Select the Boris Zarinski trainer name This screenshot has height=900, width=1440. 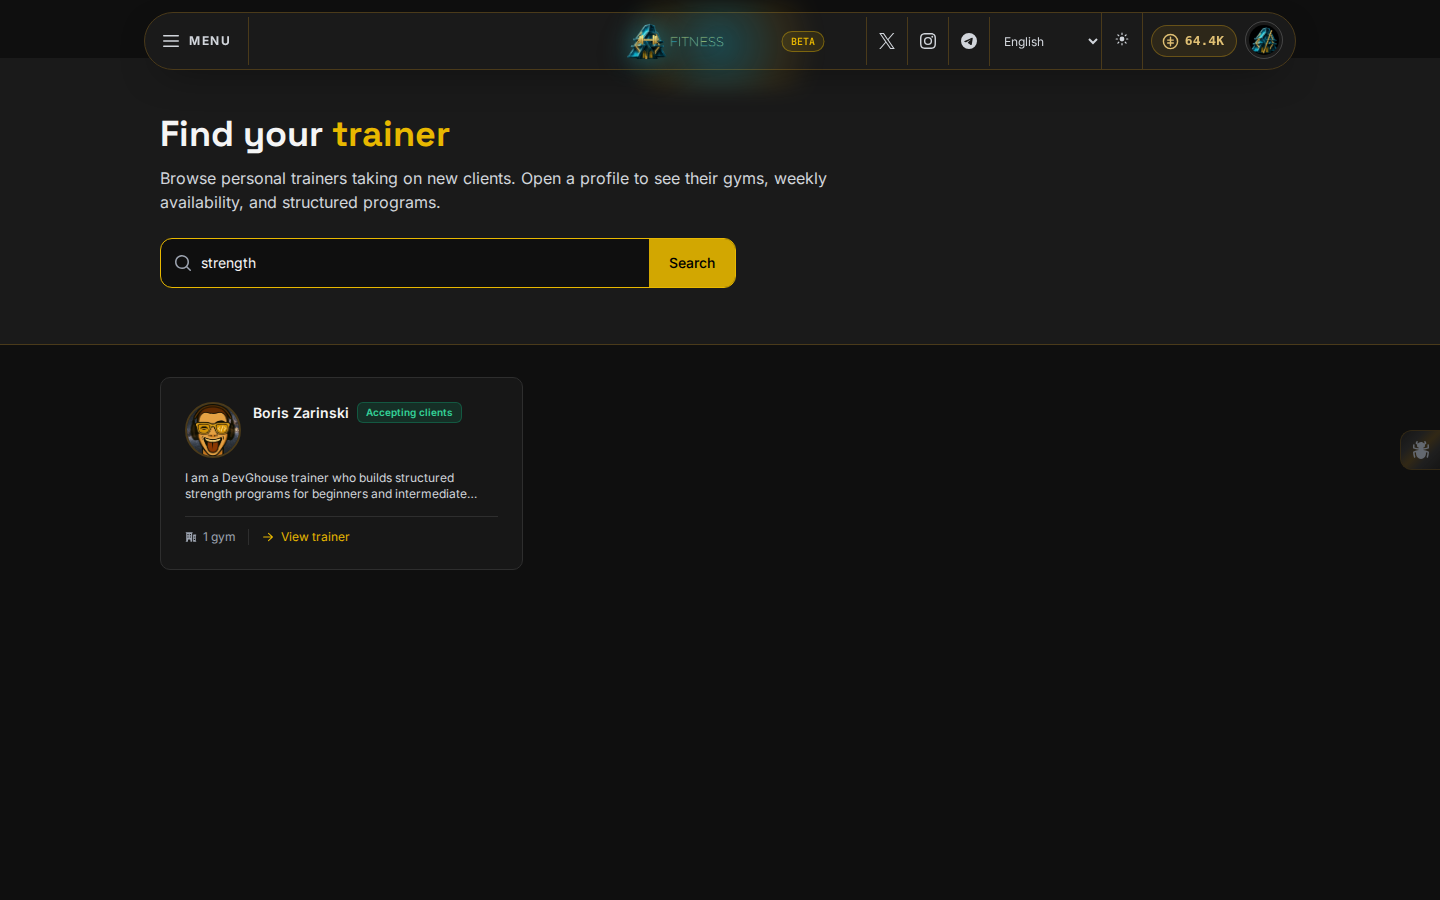[x=301, y=413]
